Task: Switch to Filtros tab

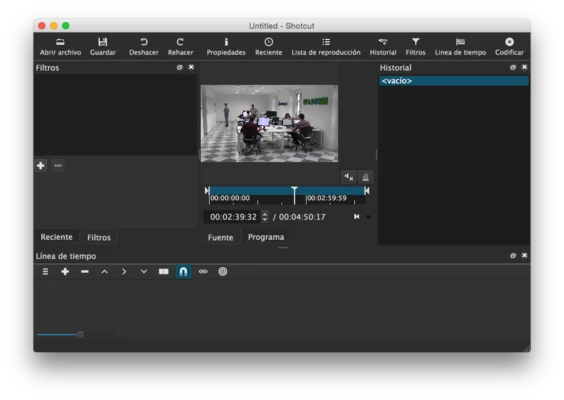Action: pos(99,237)
